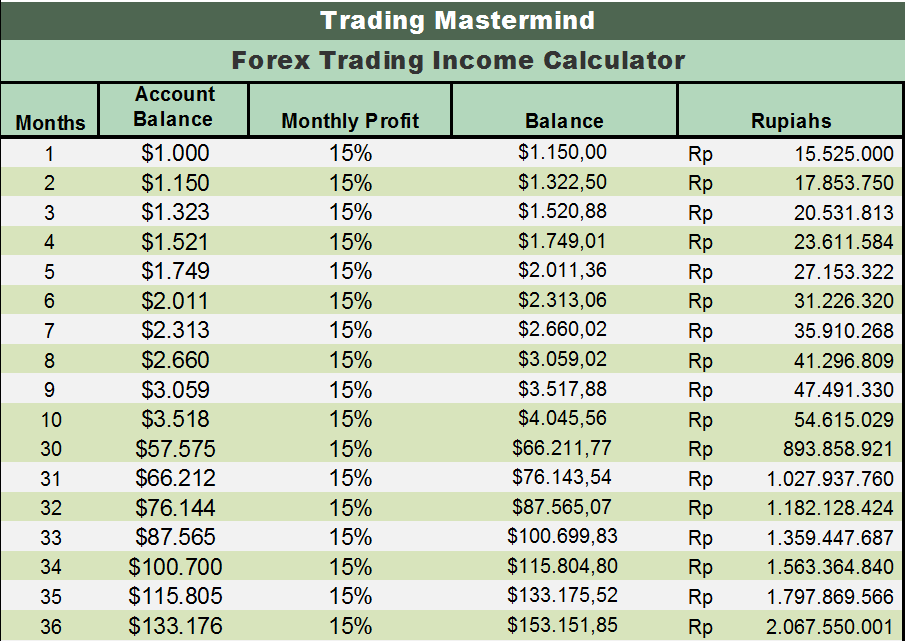
Task: Click the balance cell showing $100.699,83
Action: click(x=563, y=538)
